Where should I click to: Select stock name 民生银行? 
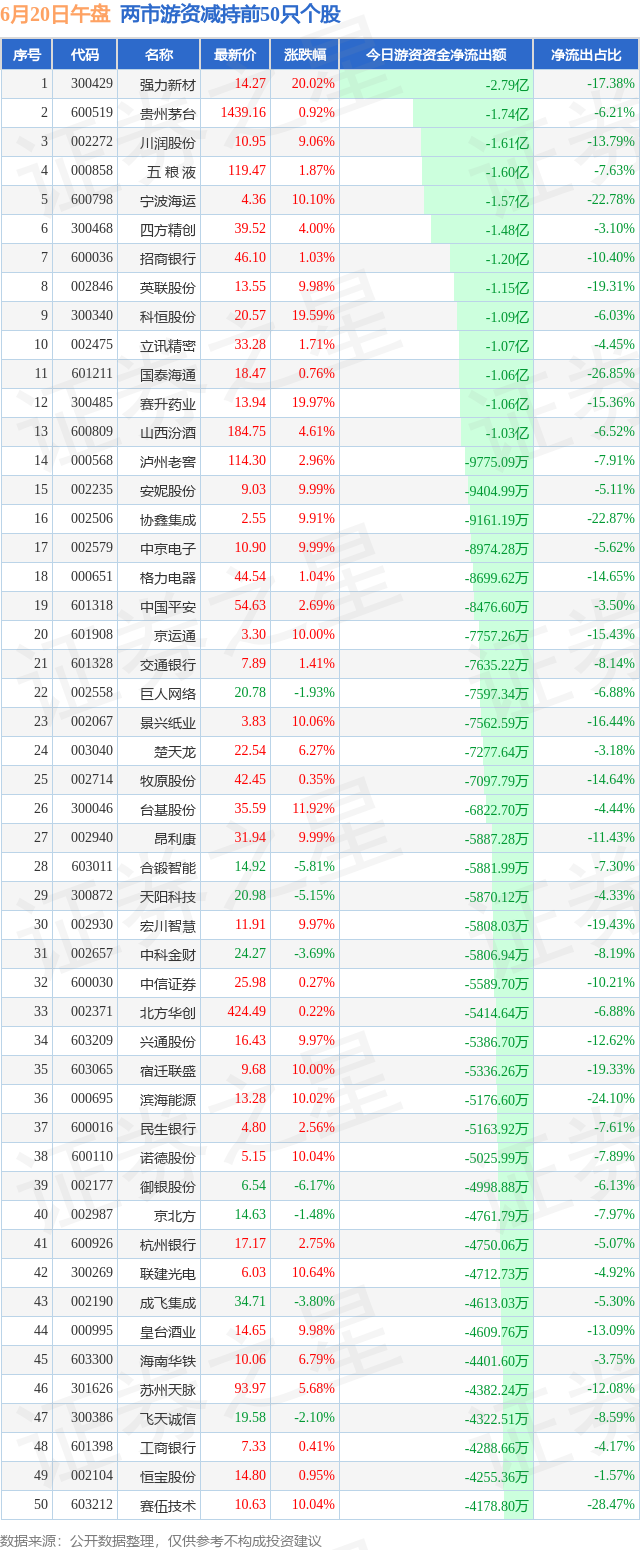pyautogui.click(x=168, y=1128)
